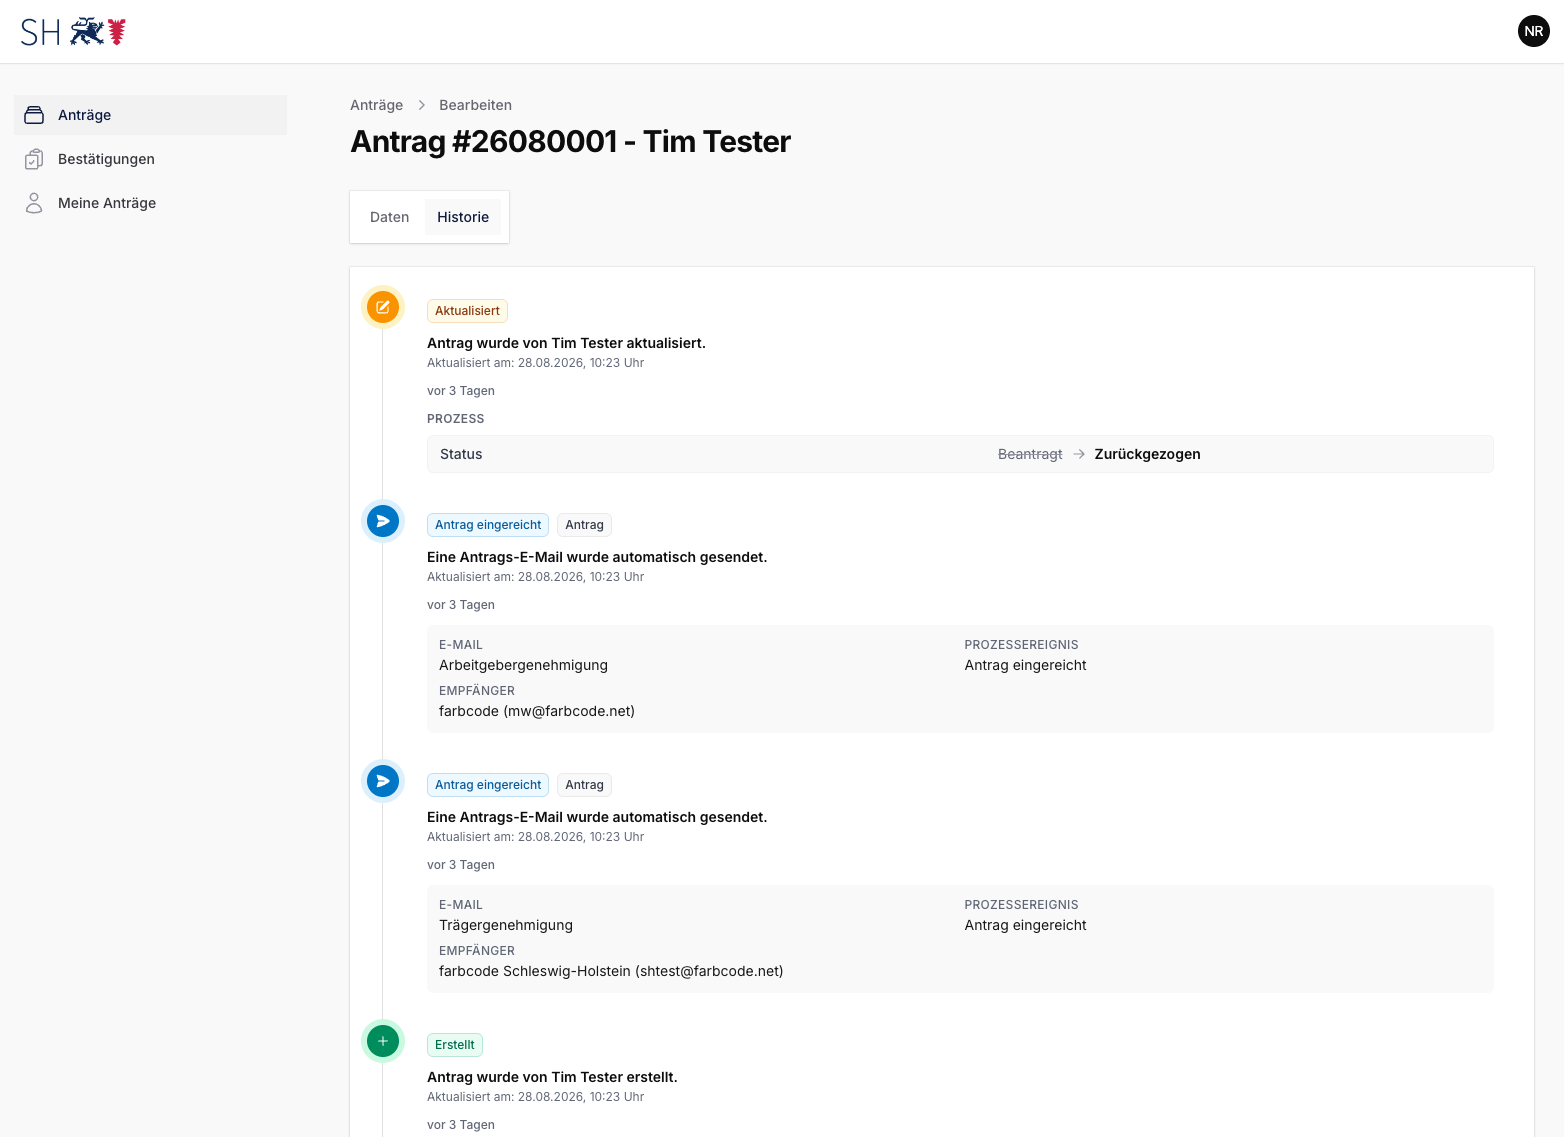Screen dimensions: 1564x1137
Task: Navigate to the Anträge breadcrumb link
Action: point(376,105)
